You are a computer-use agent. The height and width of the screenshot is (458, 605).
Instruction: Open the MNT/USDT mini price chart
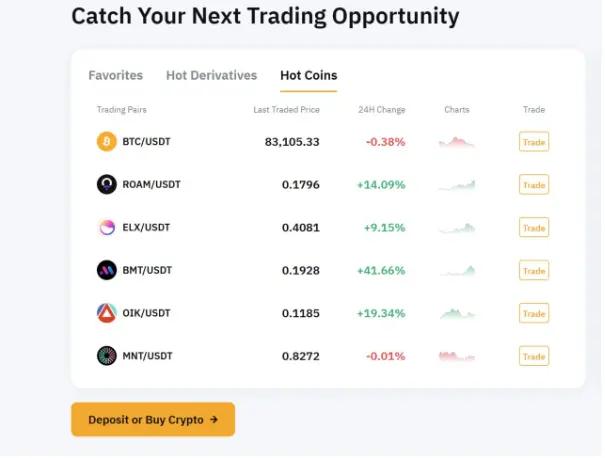pyautogui.click(x=457, y=356)
